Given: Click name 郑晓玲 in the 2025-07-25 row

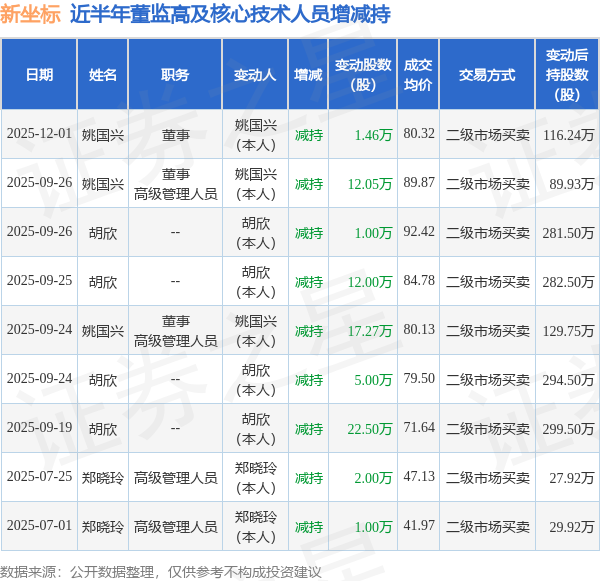Looking at the screenshot, I should point(103,478).
